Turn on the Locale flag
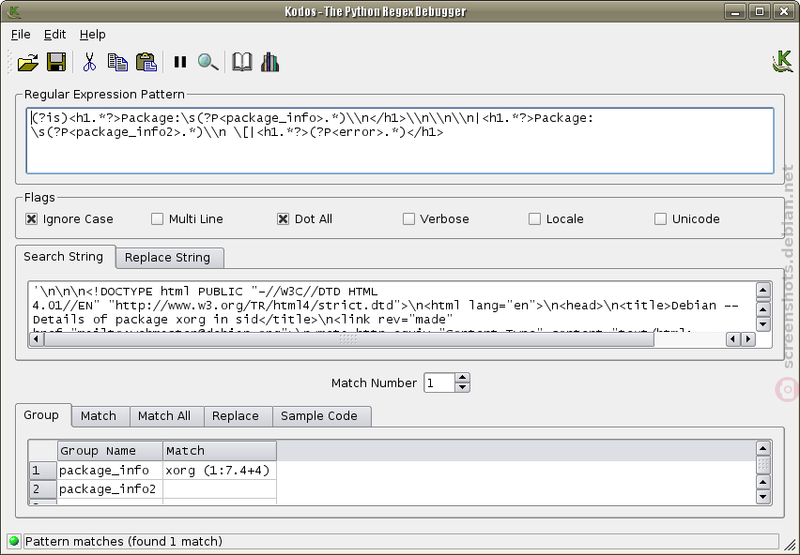This screenshot has height=555, width=800. [535, 219]
